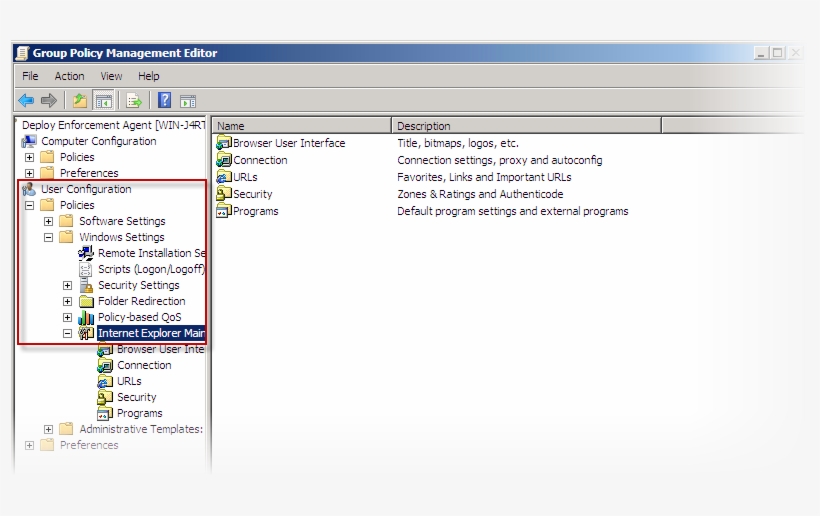Click the Security Settings lock icon
Image resolution: width=820 pixels, height=516 pixels.
(x=86, y=285)
